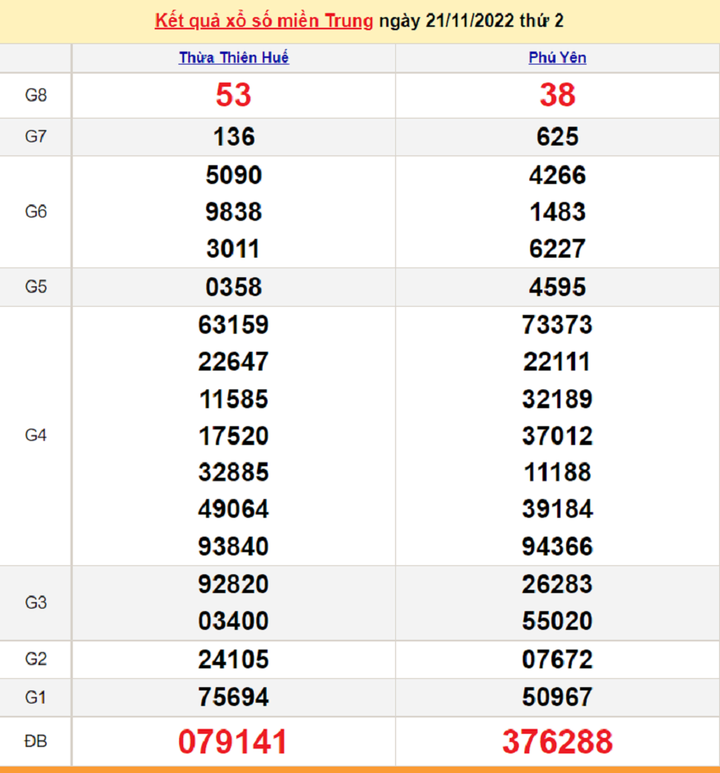The height and width of the screenshot is (773, 720).
Task: Click the G4 row label
Action: (36, 436)
